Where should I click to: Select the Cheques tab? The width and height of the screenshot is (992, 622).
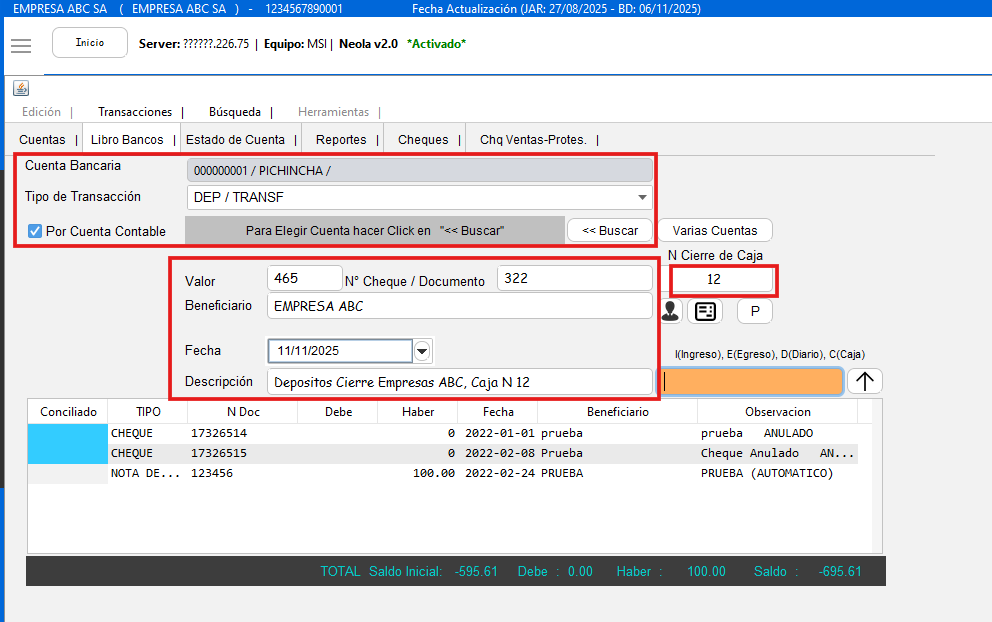click(x=423, y=140)
